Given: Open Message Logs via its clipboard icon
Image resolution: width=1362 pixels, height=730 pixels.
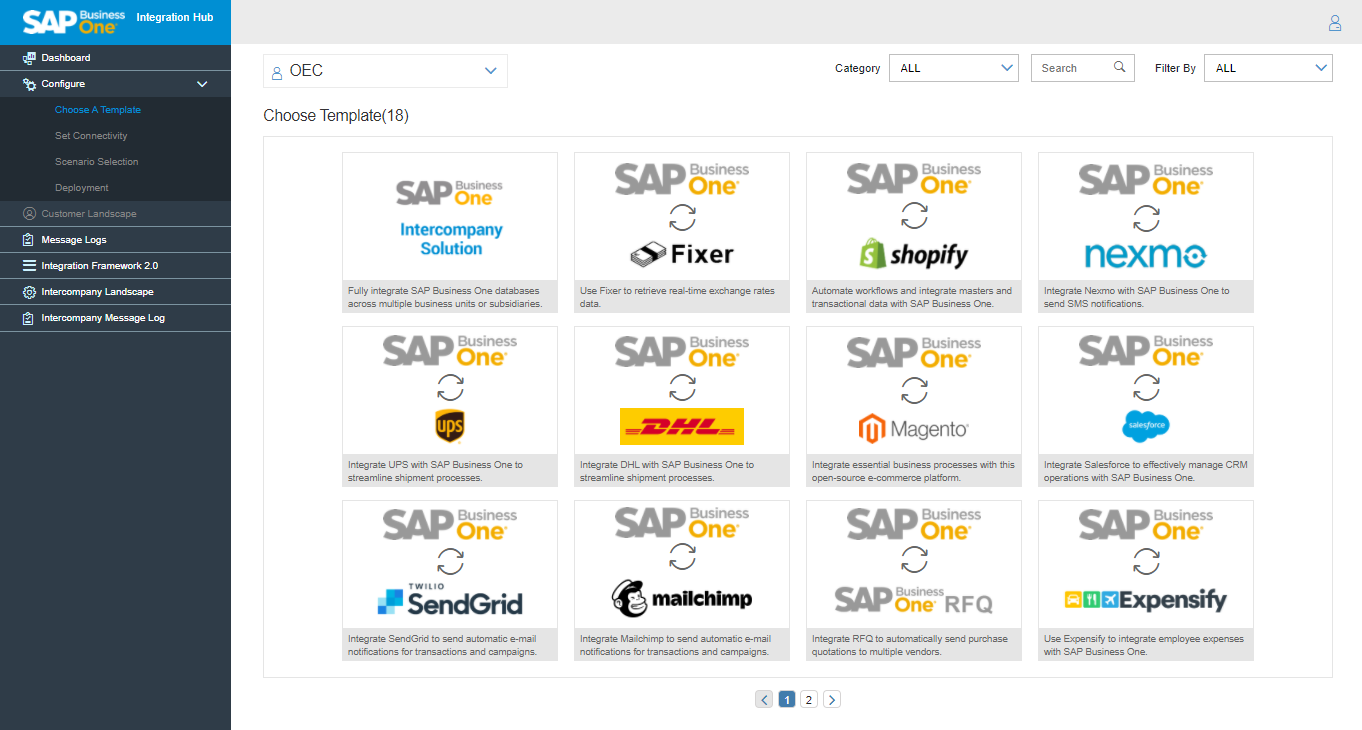Looking at the screenshot, I should coord(28,239).
